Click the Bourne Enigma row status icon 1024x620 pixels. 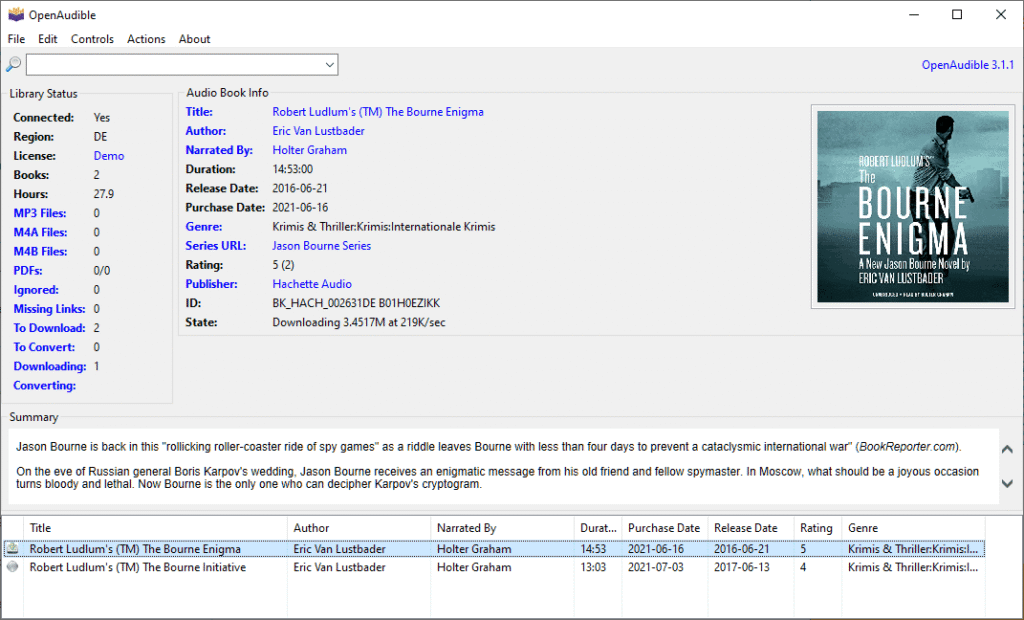(12, 549)
